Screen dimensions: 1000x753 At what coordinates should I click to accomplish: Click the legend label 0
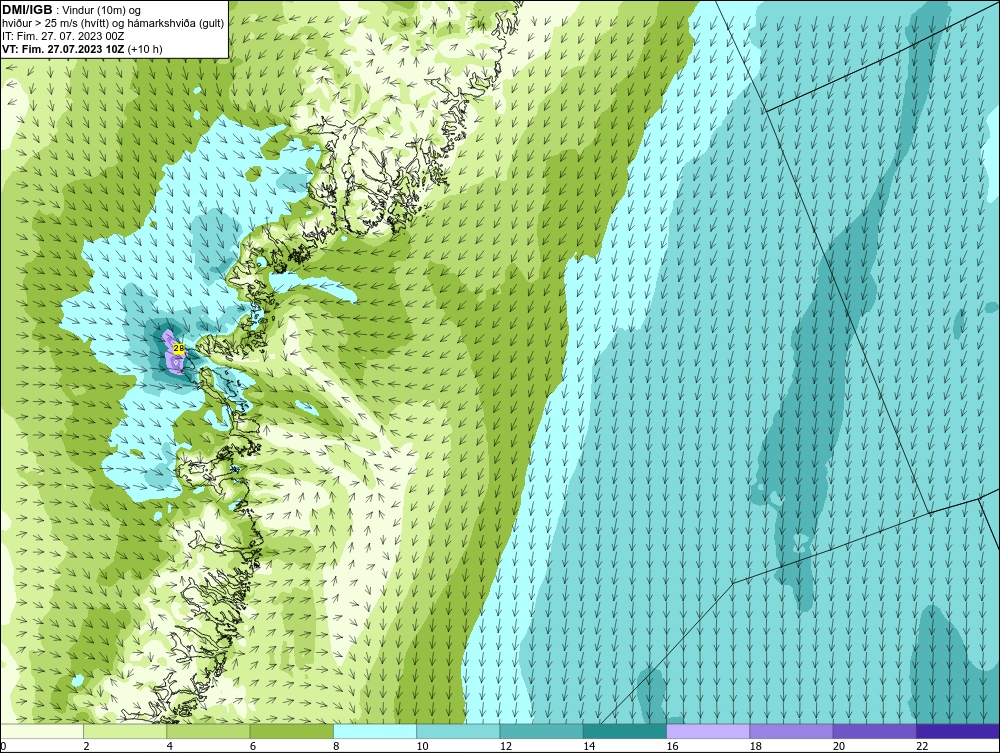[x=3, y=746]
